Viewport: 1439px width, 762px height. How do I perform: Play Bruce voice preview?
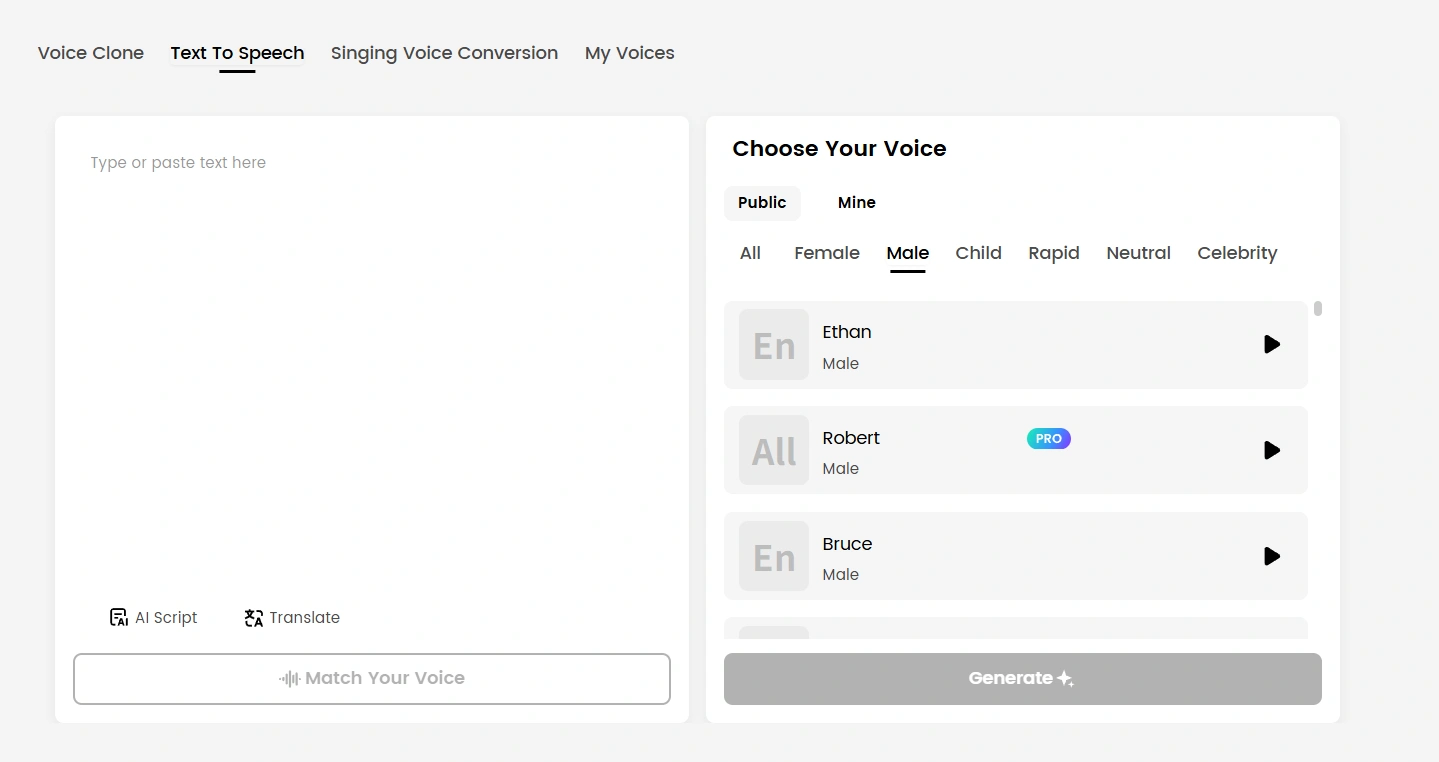(x=1271, y=556)
